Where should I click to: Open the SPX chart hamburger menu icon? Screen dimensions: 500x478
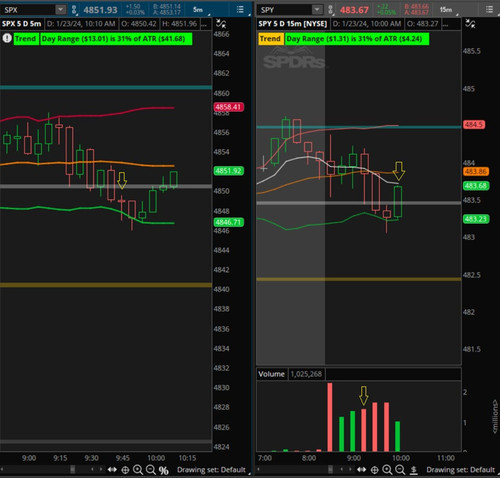pos(240,10)
